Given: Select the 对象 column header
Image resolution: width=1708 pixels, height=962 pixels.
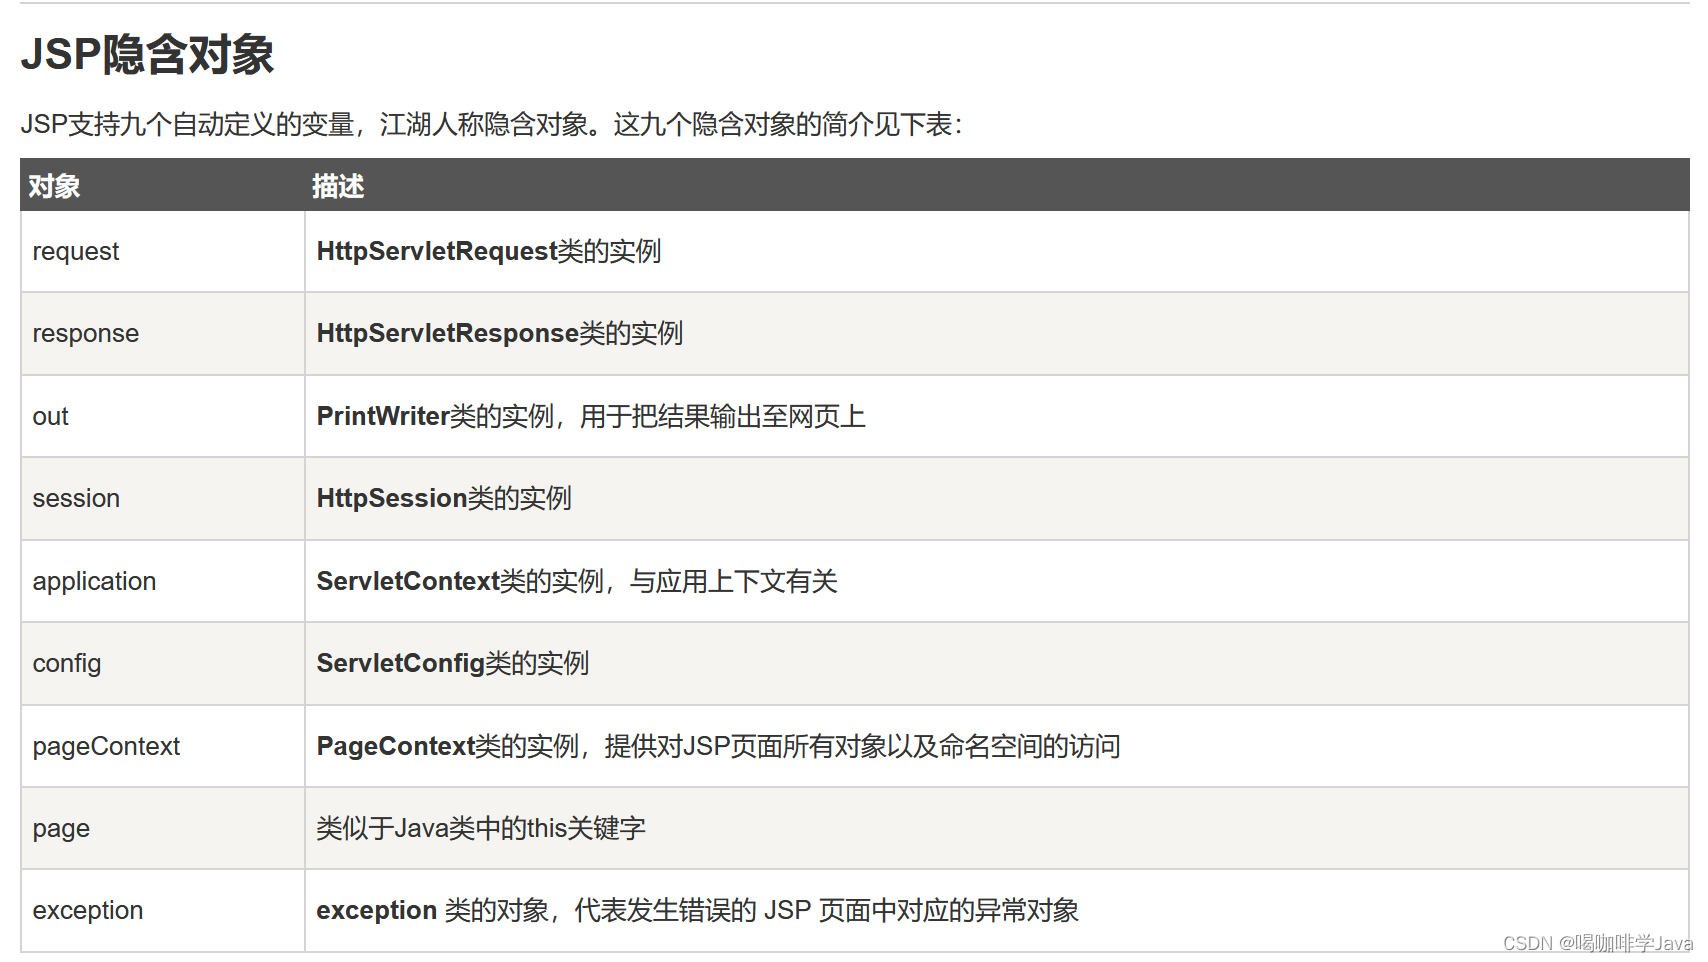Looking at the screenshot, I should coord(55,186).
